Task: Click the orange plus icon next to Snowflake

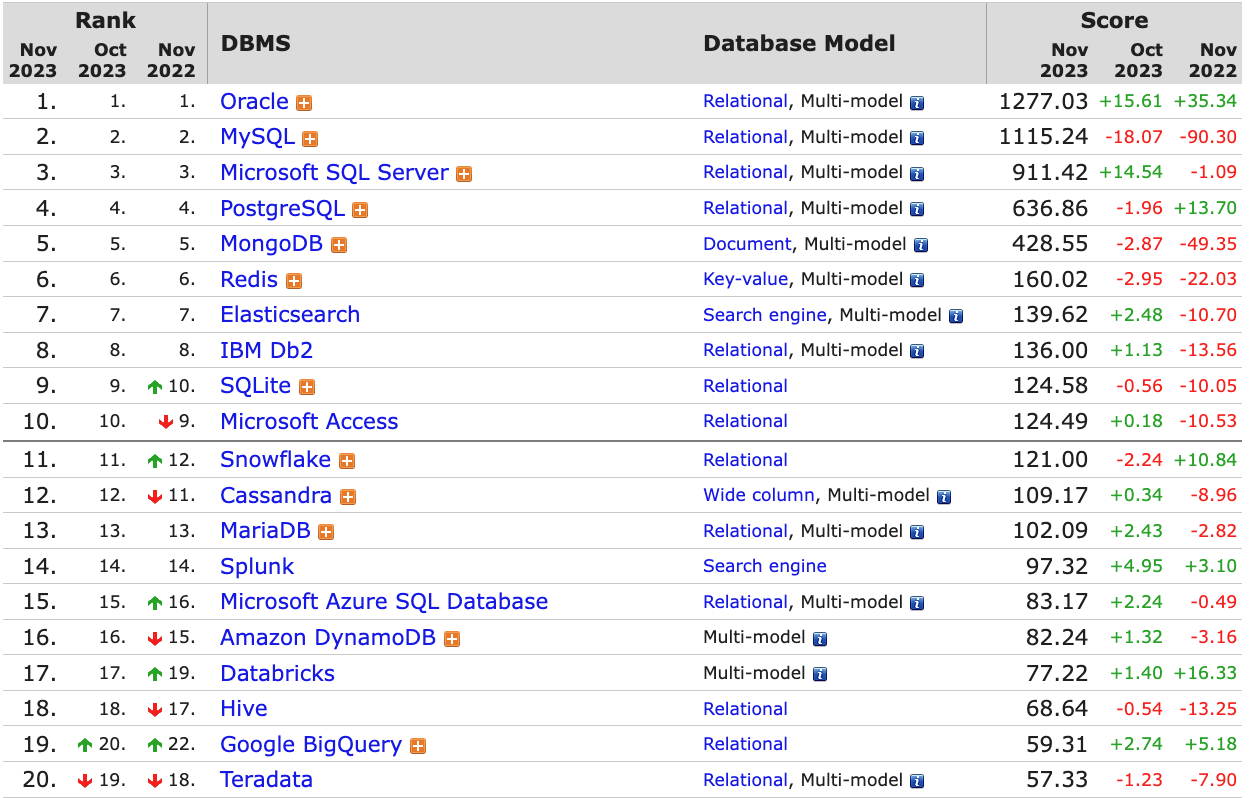Action: pos(347,461)
